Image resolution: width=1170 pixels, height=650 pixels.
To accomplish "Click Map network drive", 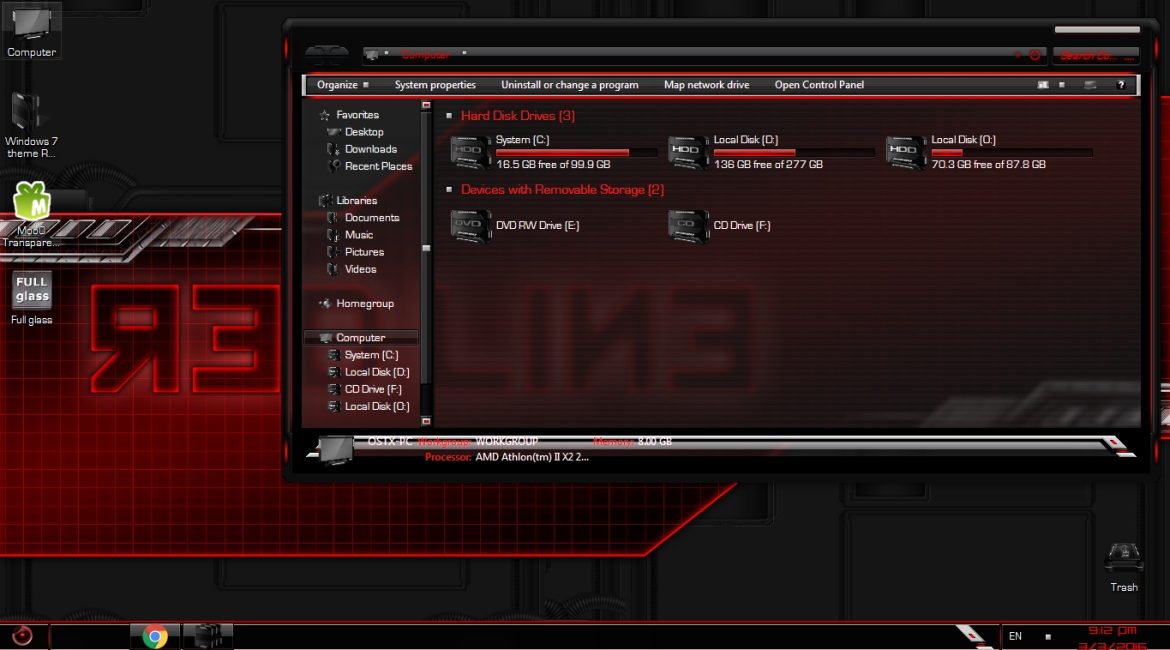I will [706, 85].
